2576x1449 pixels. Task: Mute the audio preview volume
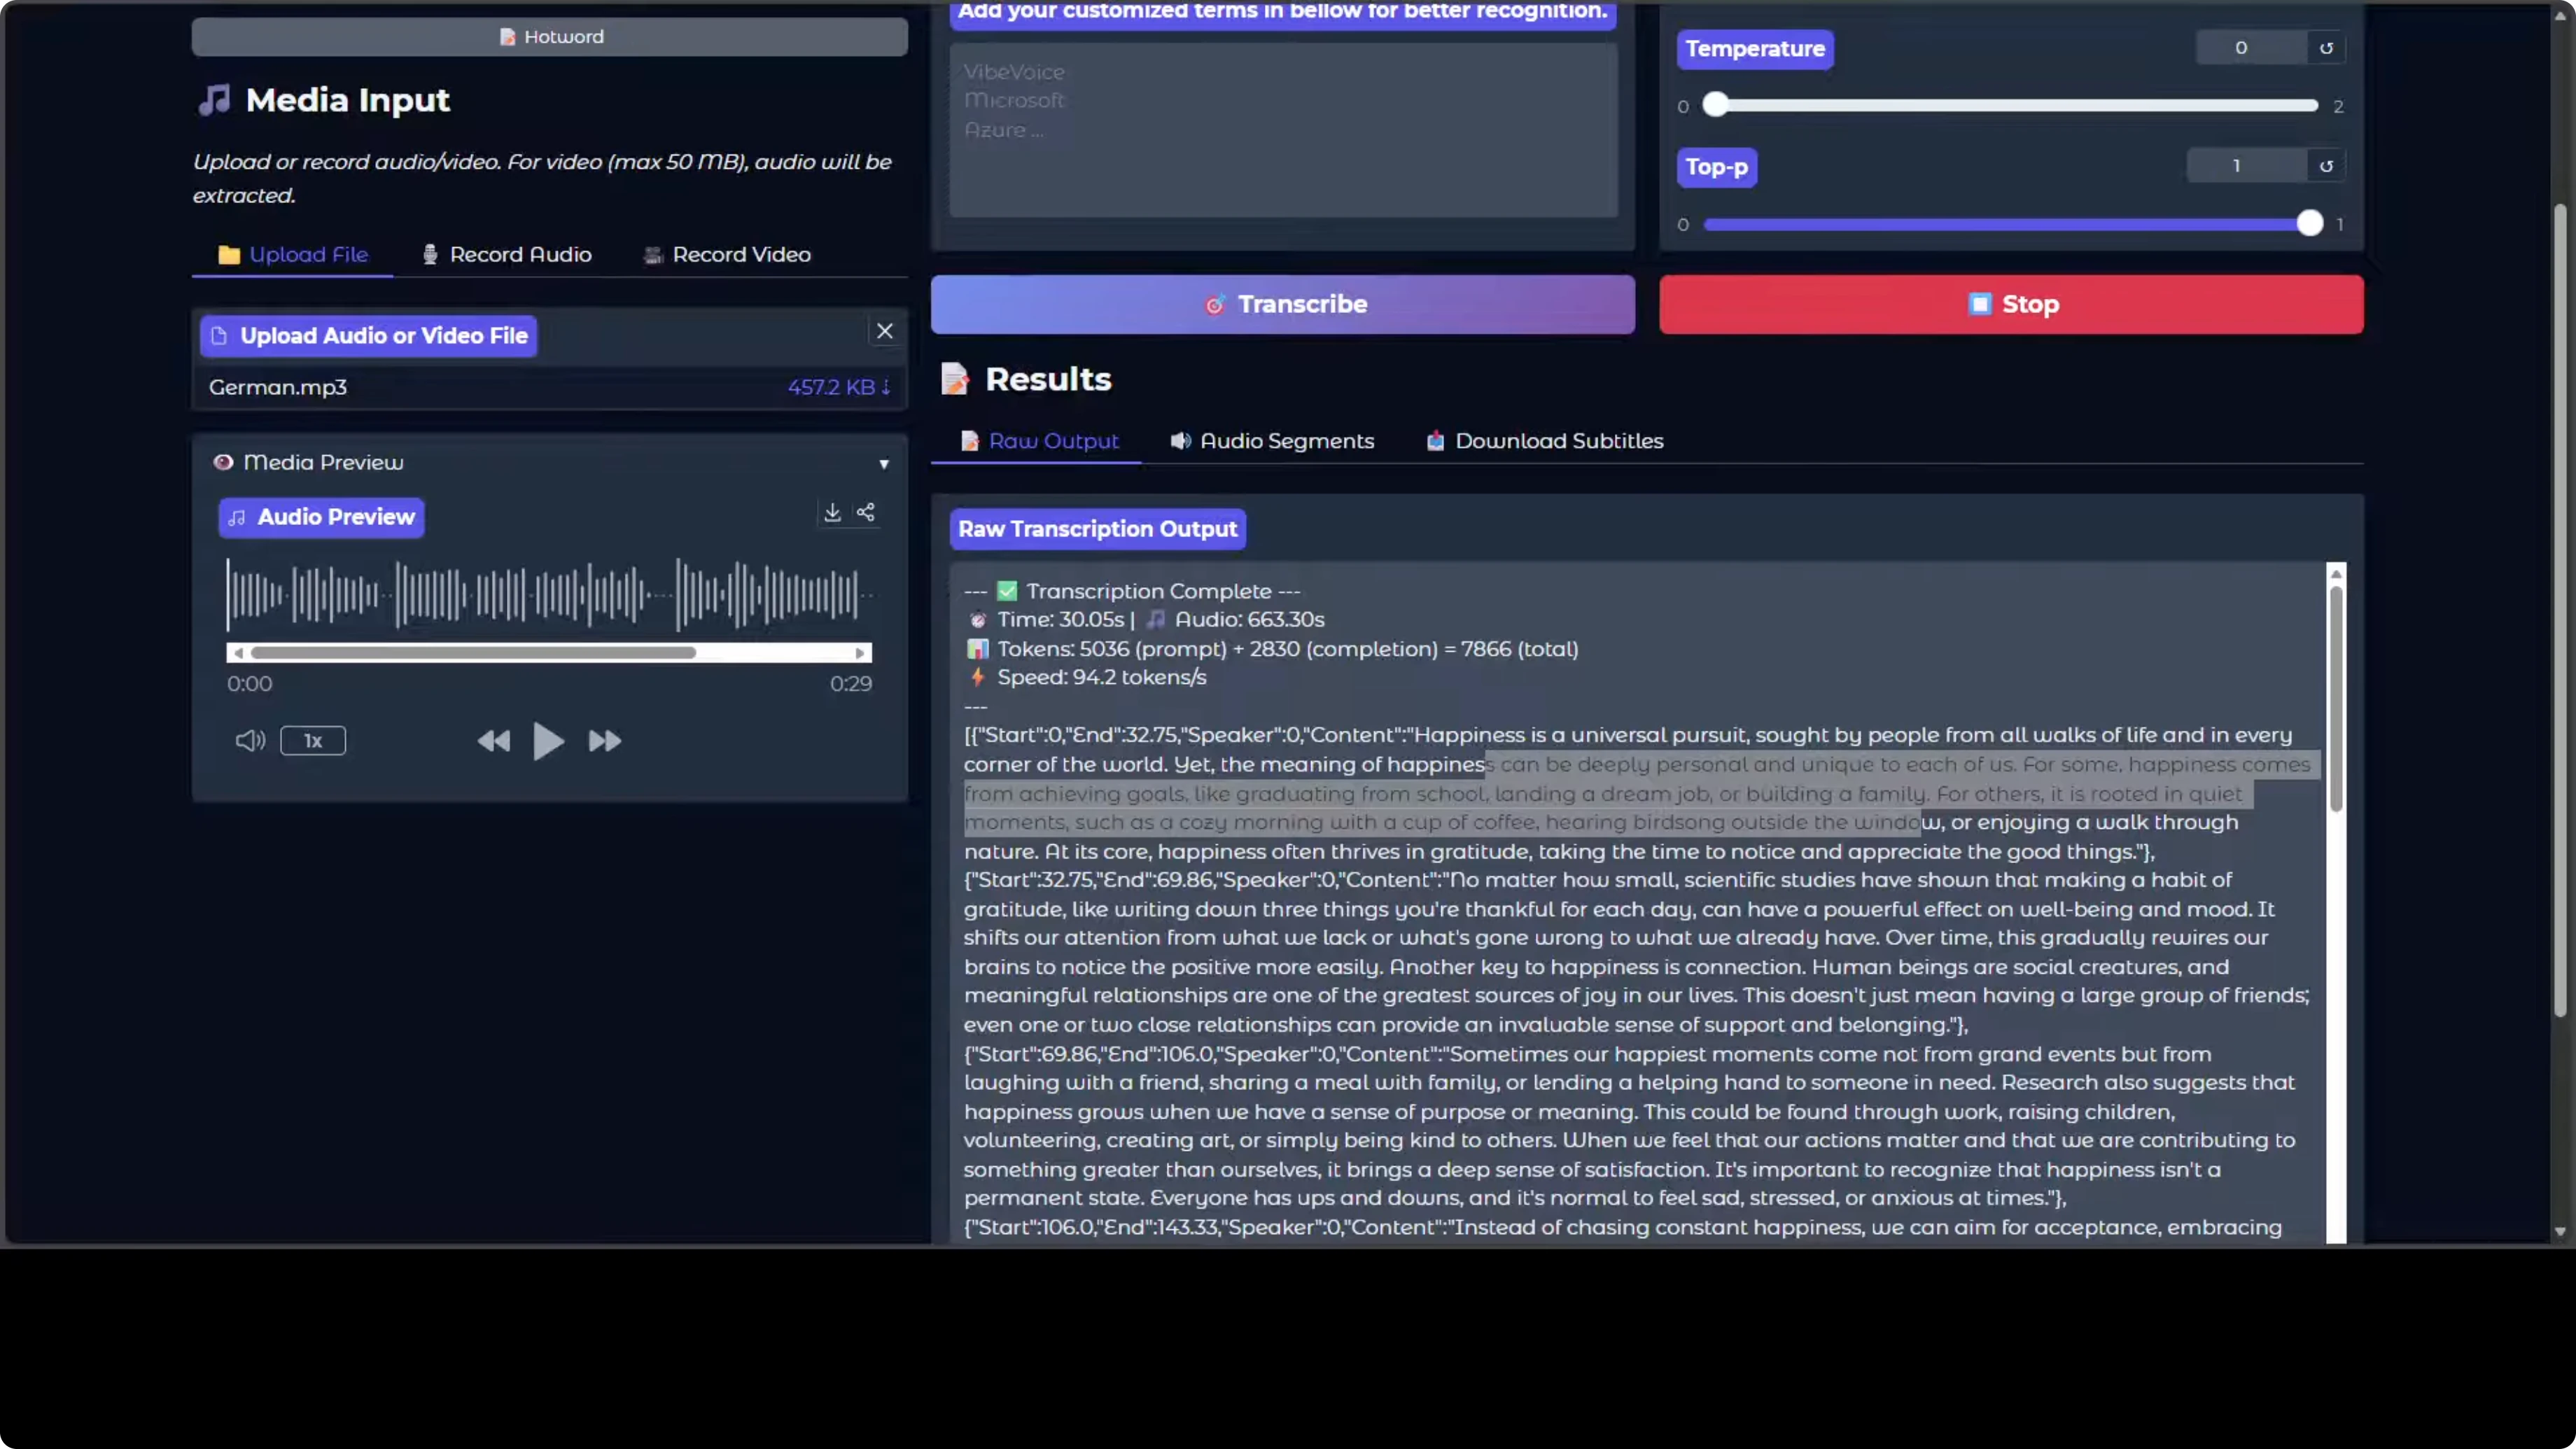pos(249,741)
